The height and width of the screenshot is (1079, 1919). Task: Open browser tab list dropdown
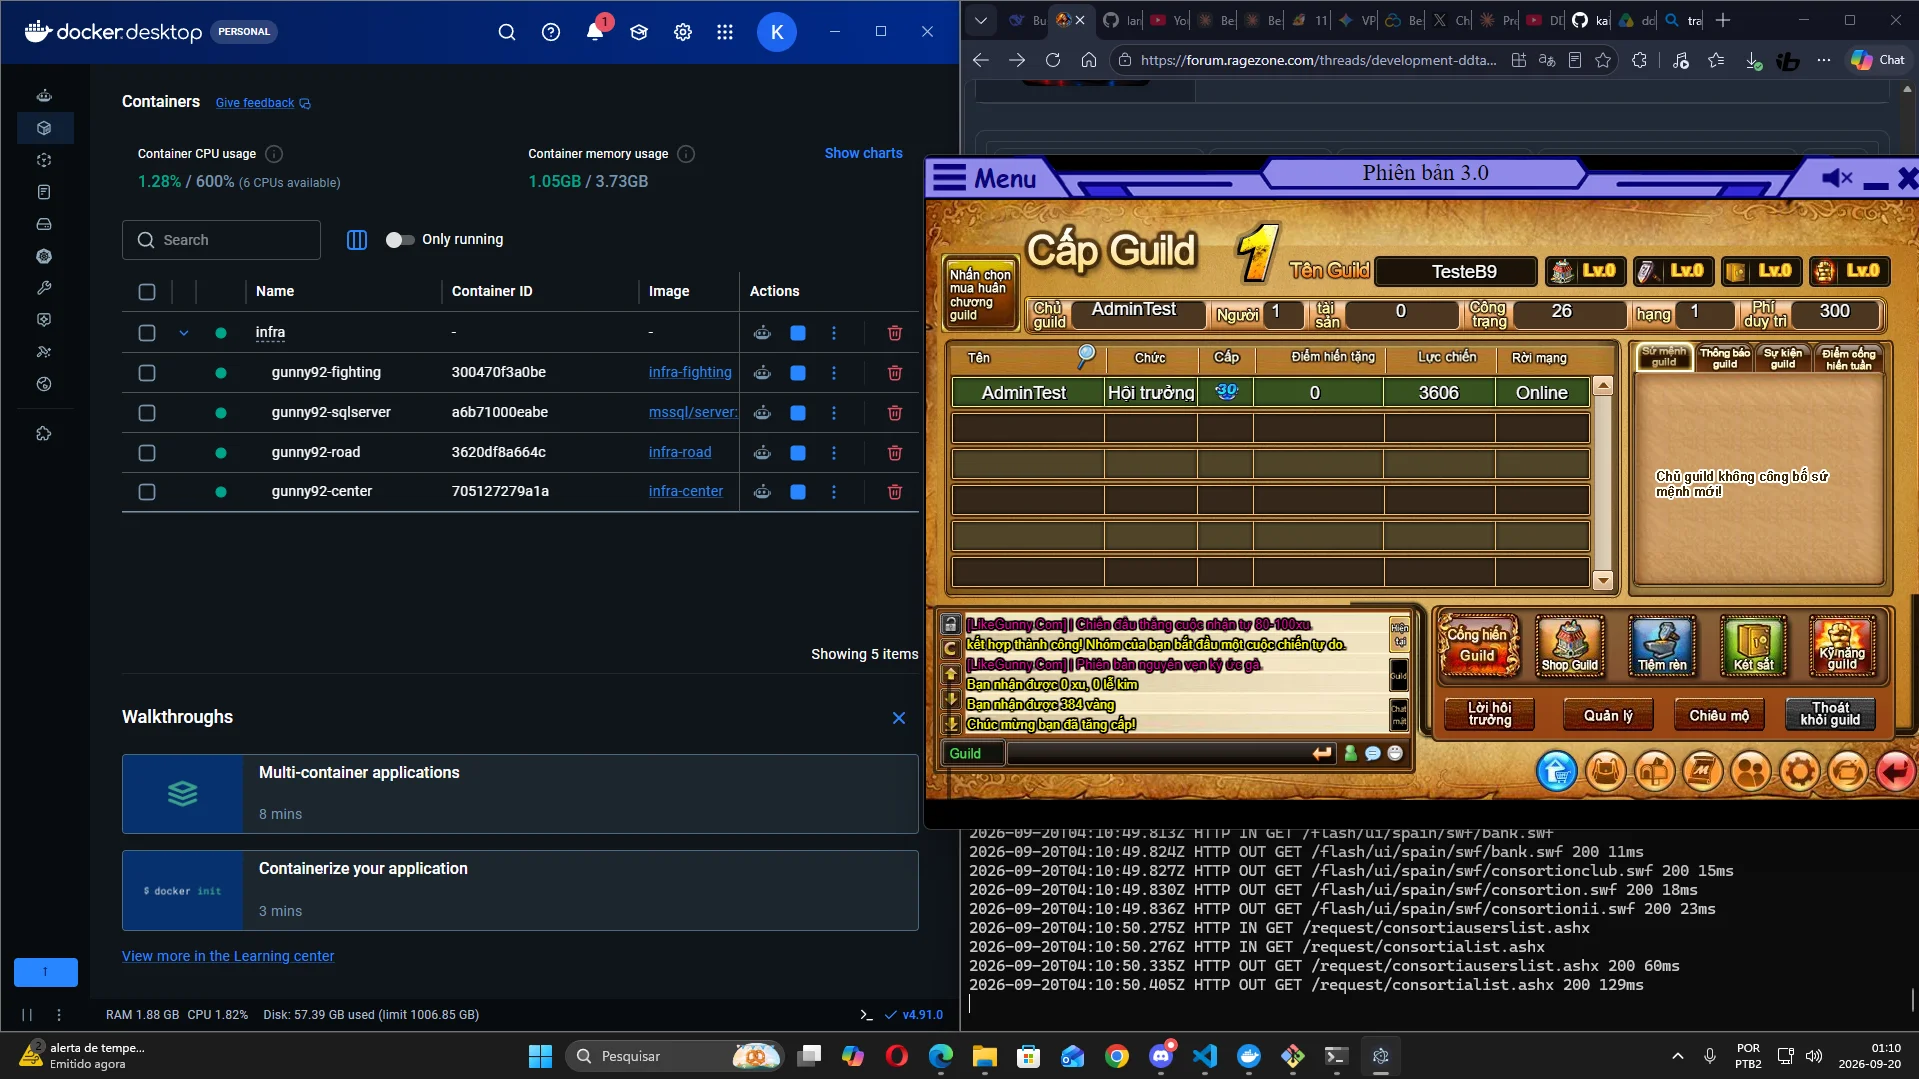981,20
